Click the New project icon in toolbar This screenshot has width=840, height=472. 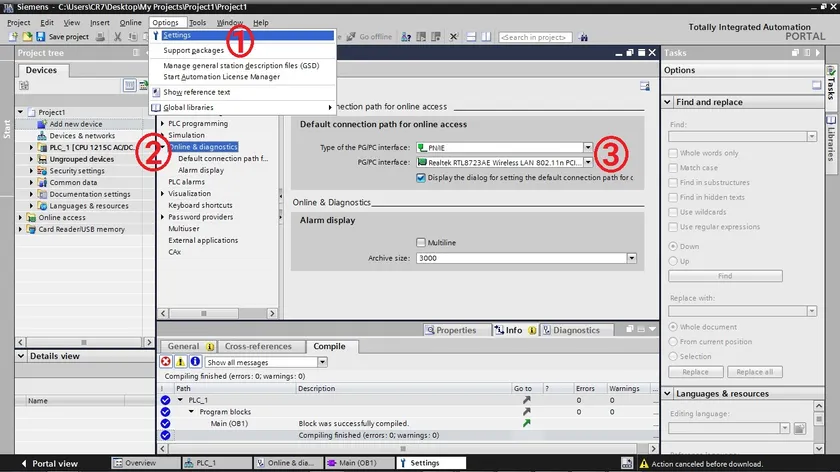coord(13,37)
